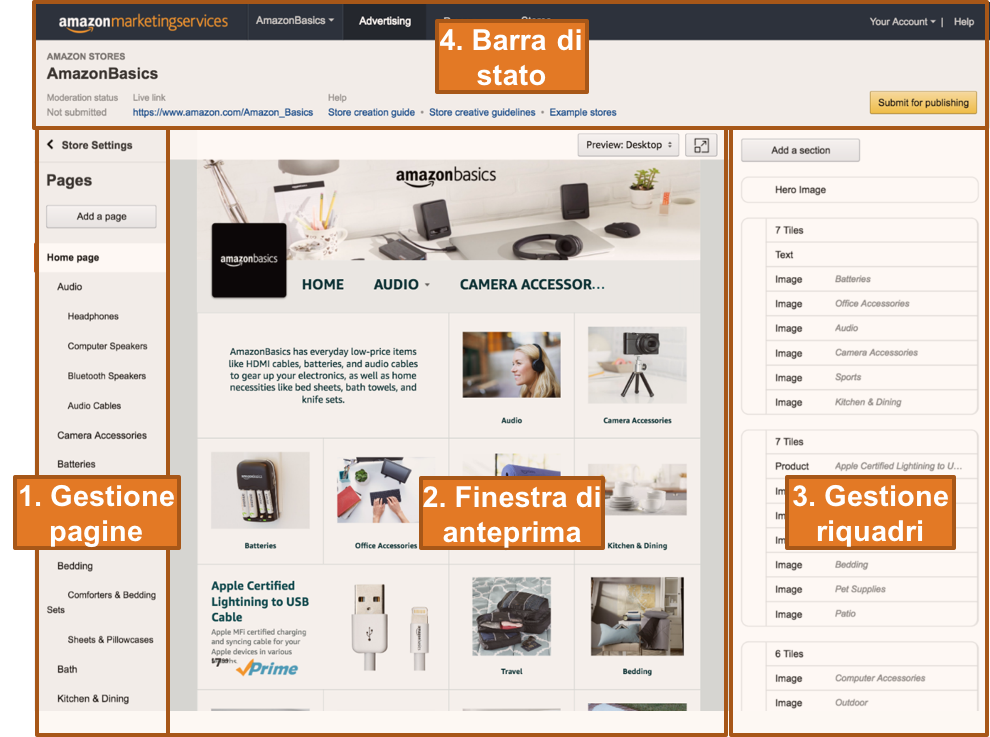Select the Advertising tab

pyautogui.click(x=385, y=21)
